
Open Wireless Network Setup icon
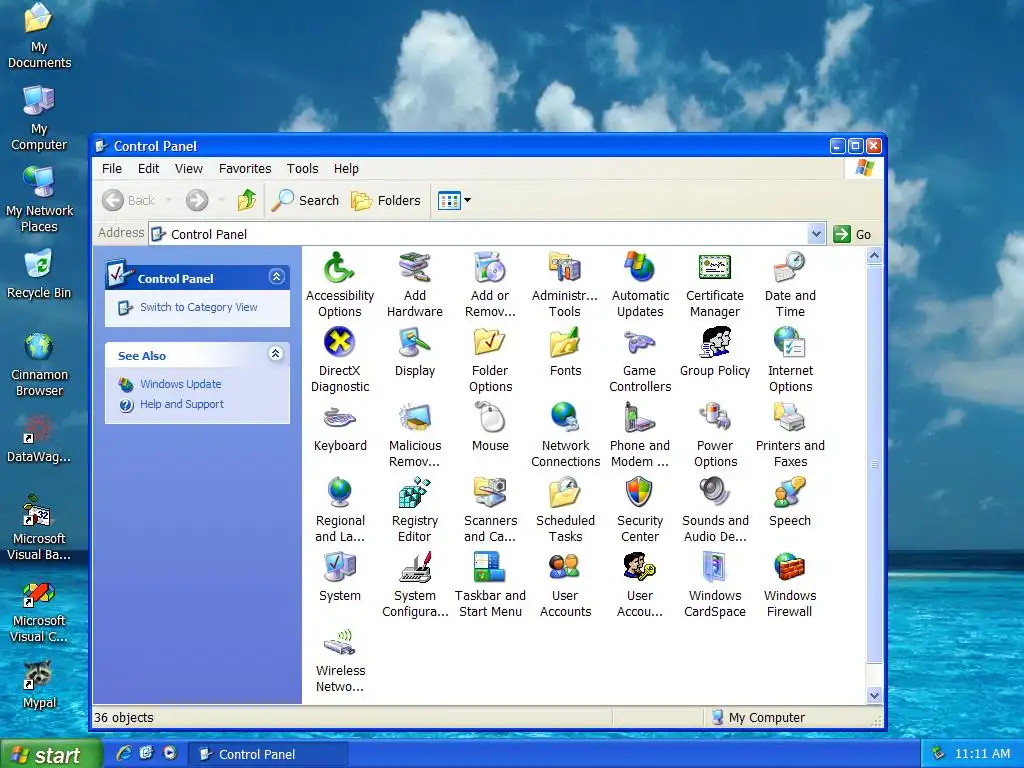[340, 643]
